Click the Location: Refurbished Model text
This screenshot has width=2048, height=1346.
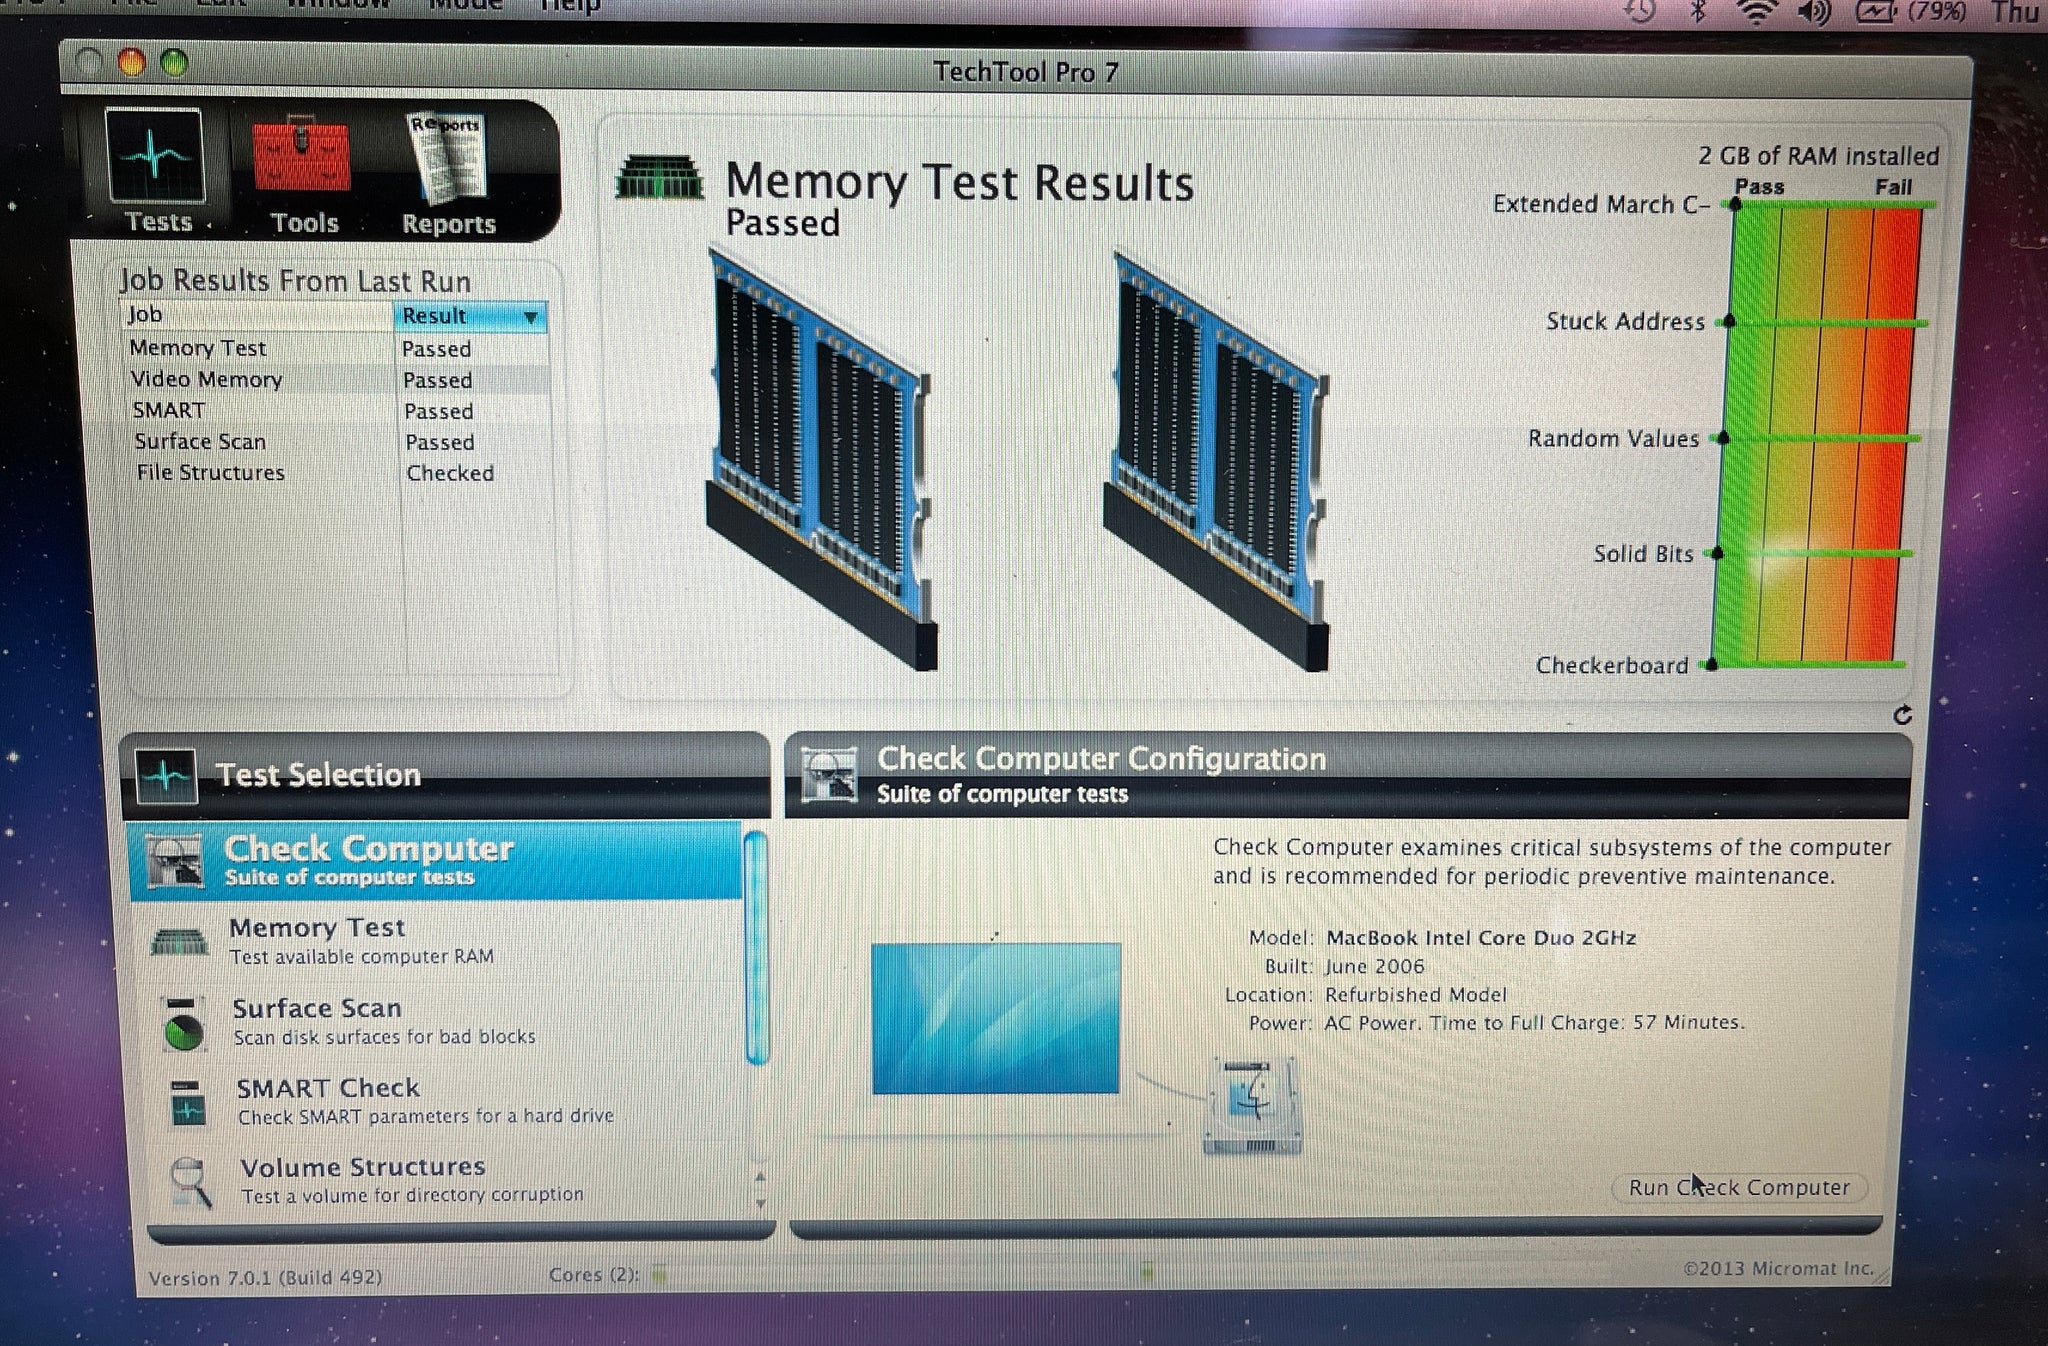(1365, 995)
